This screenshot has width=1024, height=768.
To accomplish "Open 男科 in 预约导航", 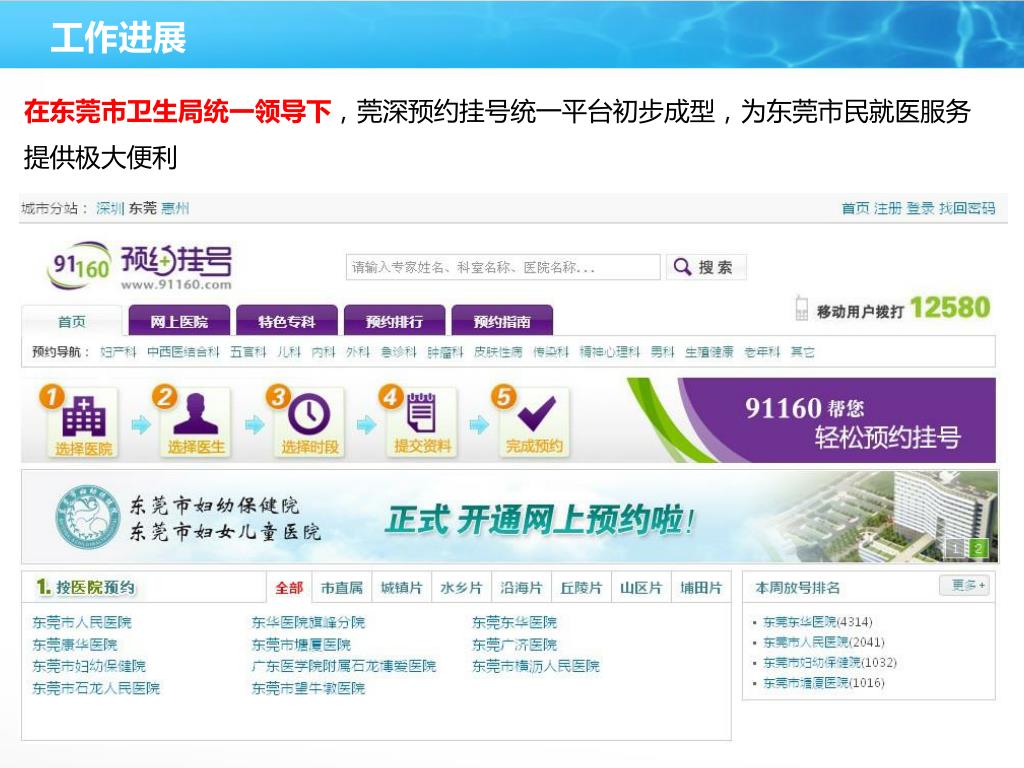I will tap(662, 352).
